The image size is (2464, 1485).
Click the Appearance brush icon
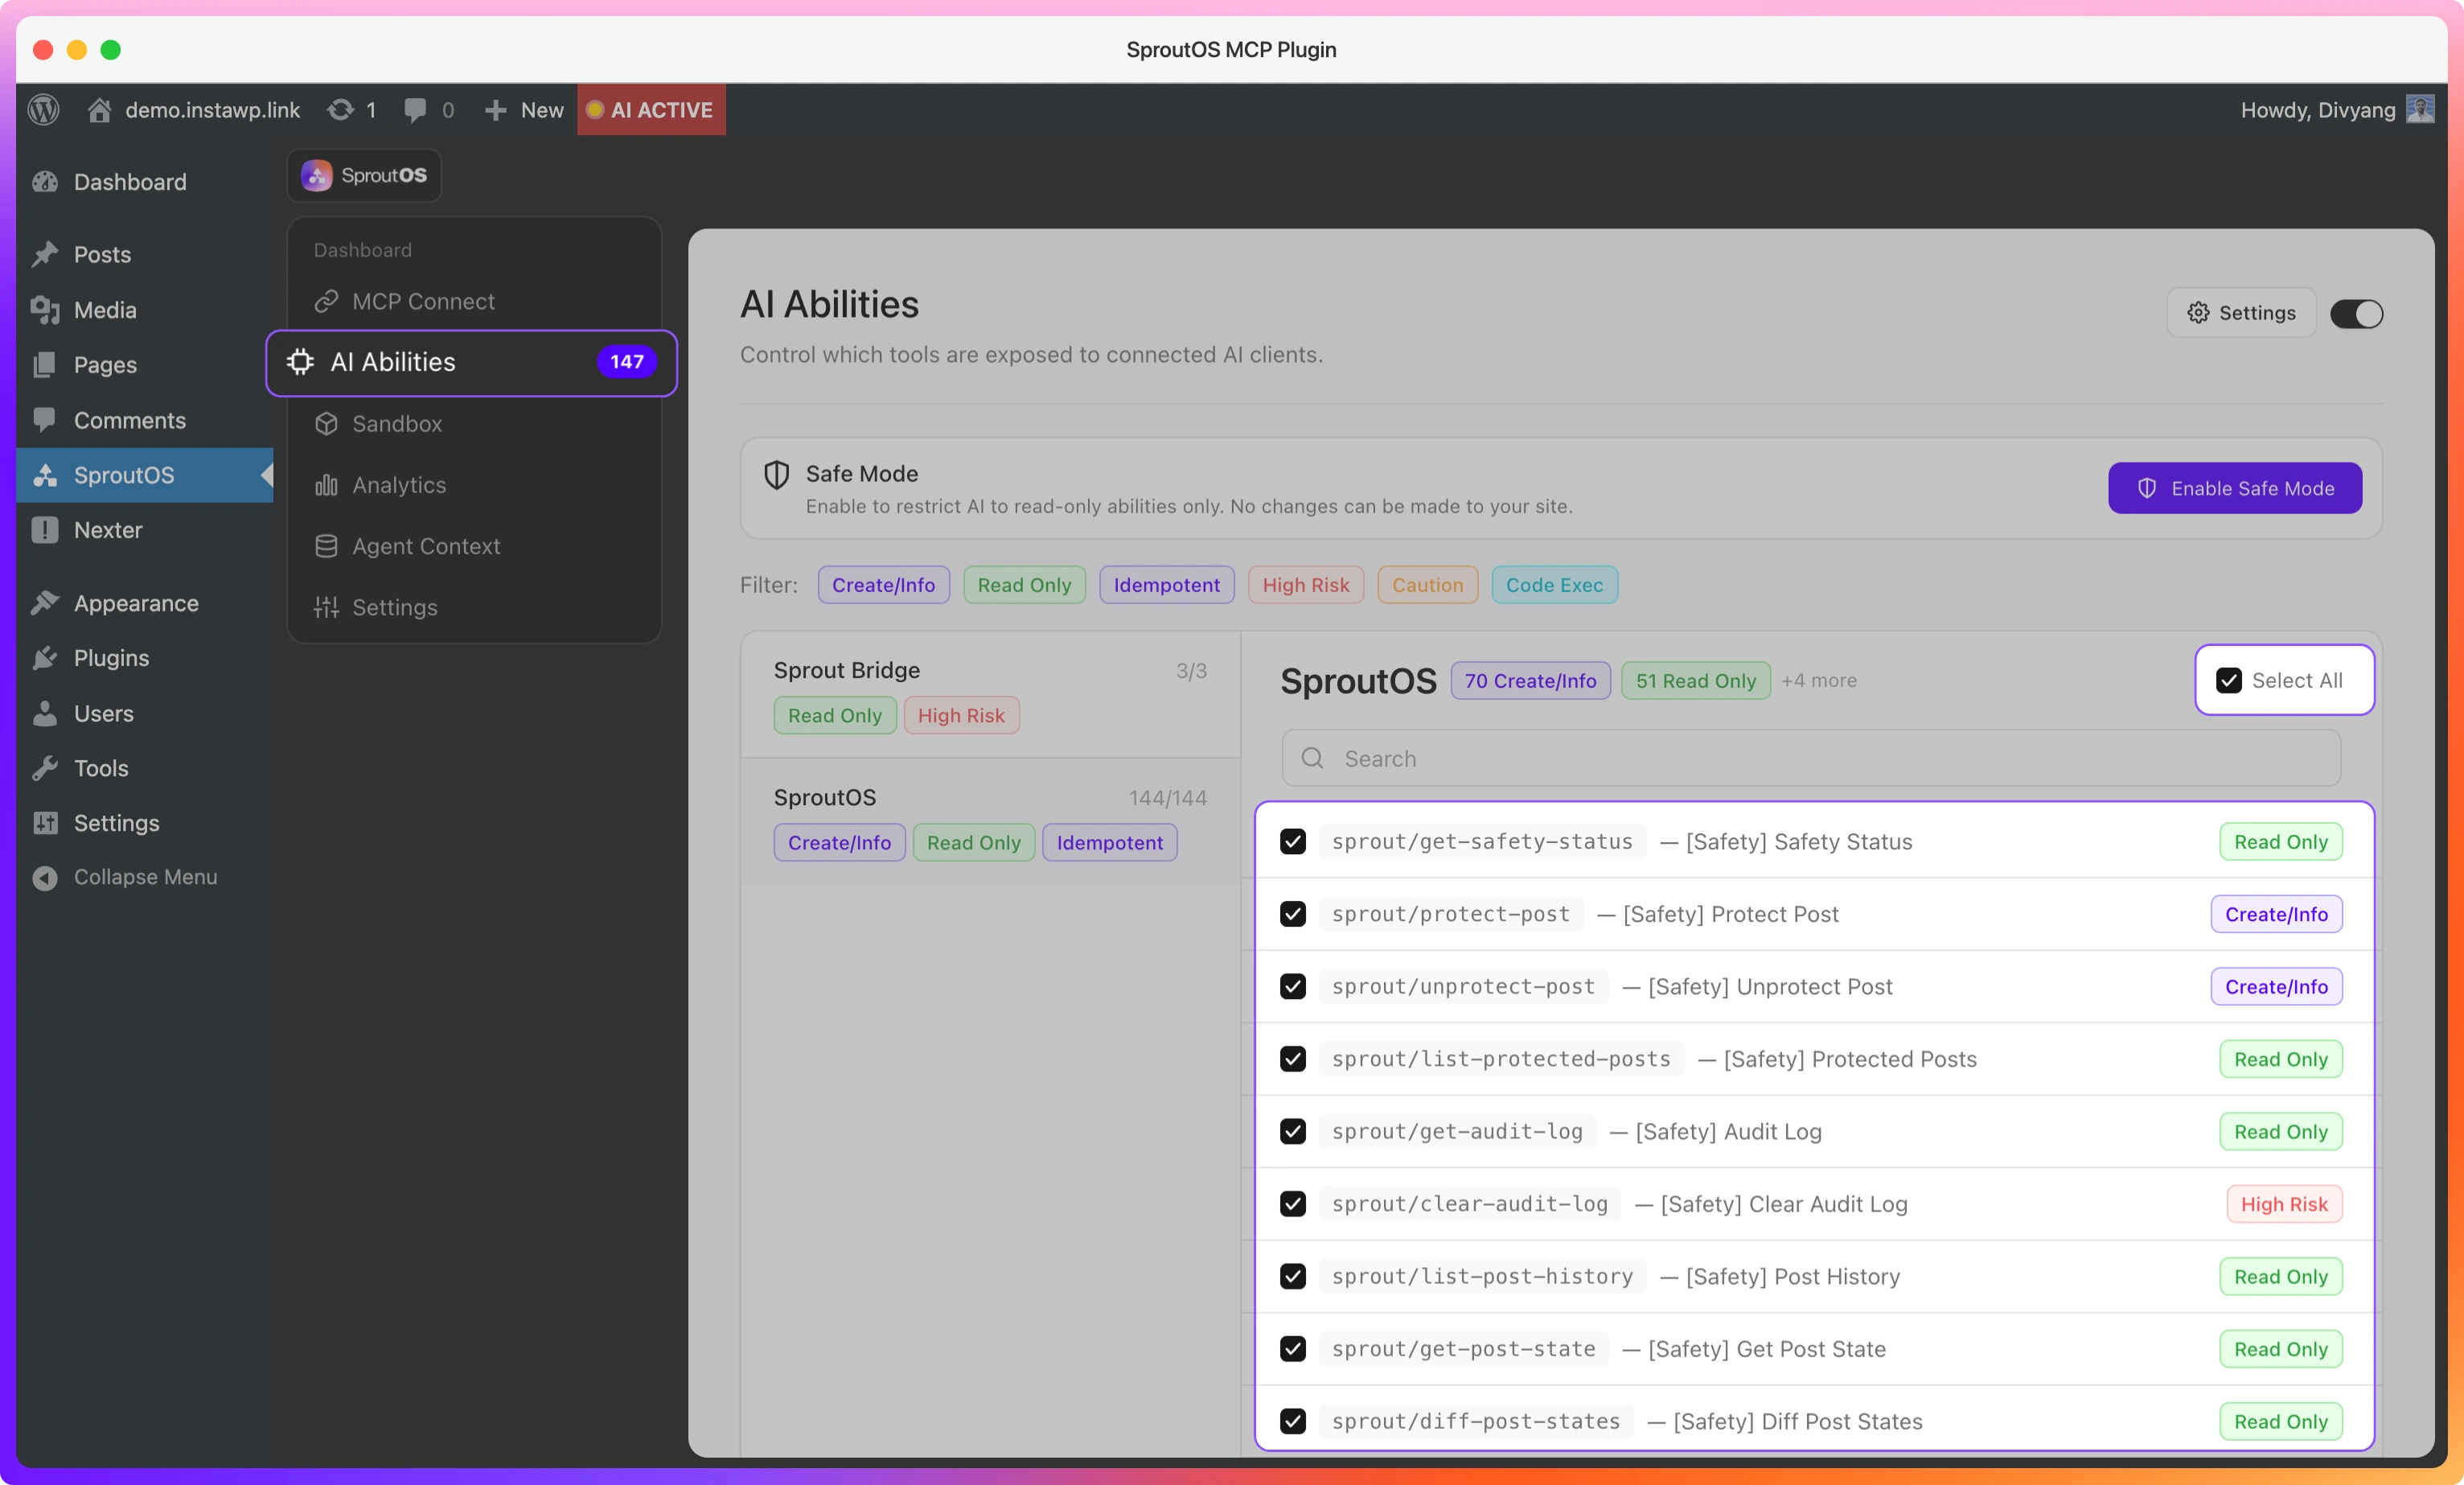click(45, 603)
